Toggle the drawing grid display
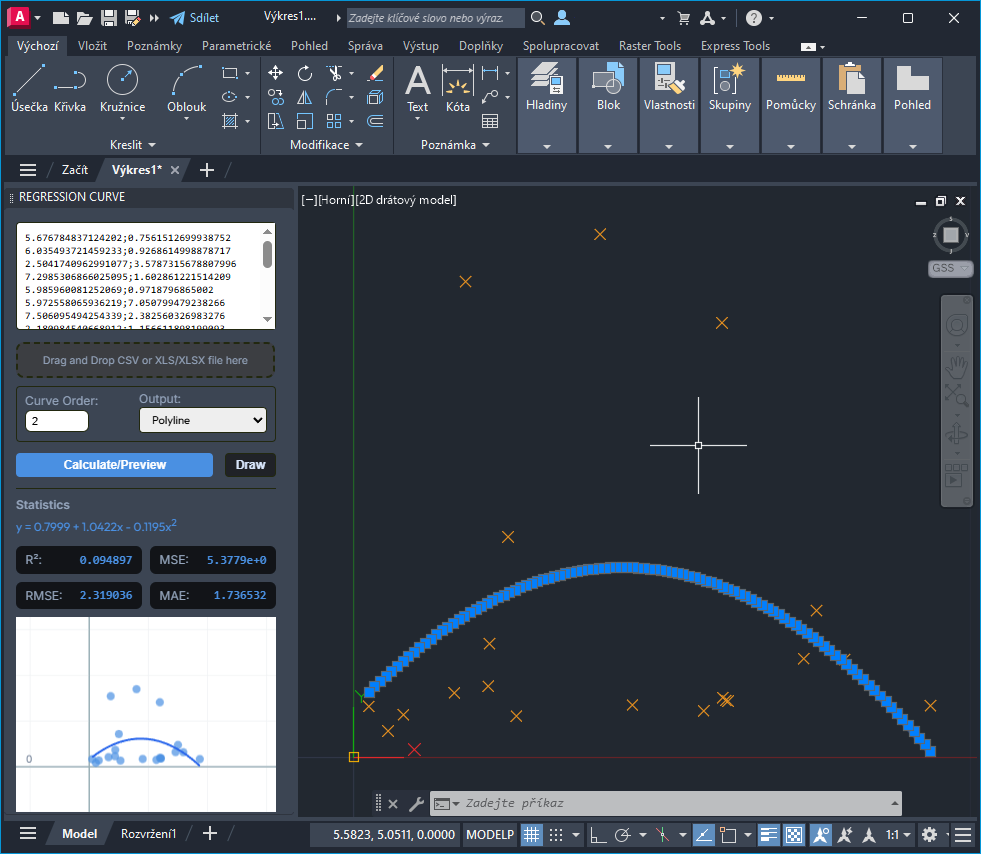The image size is (981, 854). (532, 834)
